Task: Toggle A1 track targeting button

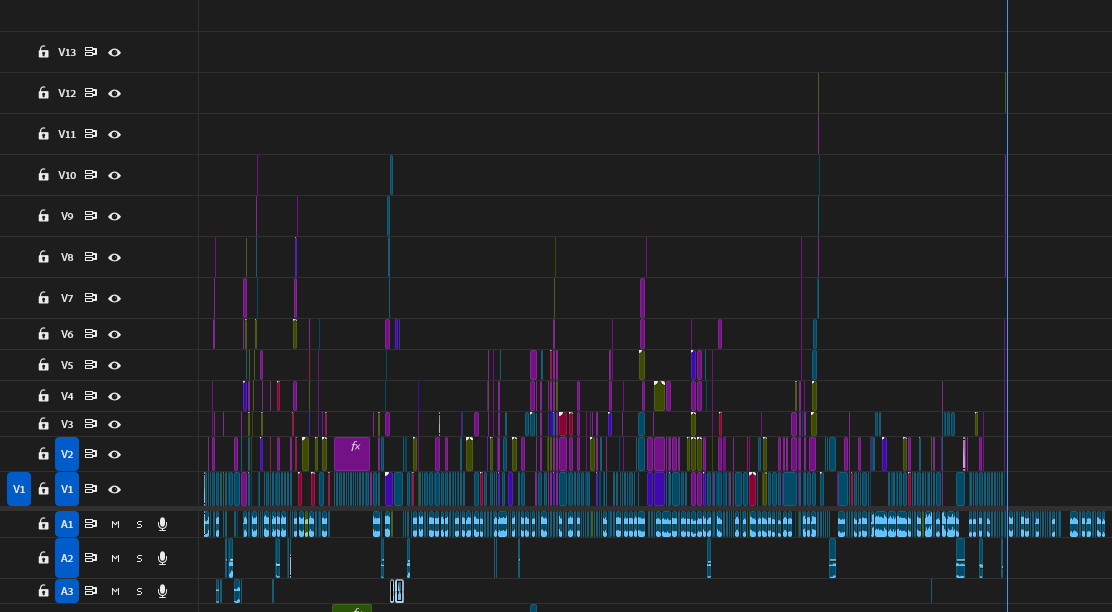Action: (x=67, y=524)
